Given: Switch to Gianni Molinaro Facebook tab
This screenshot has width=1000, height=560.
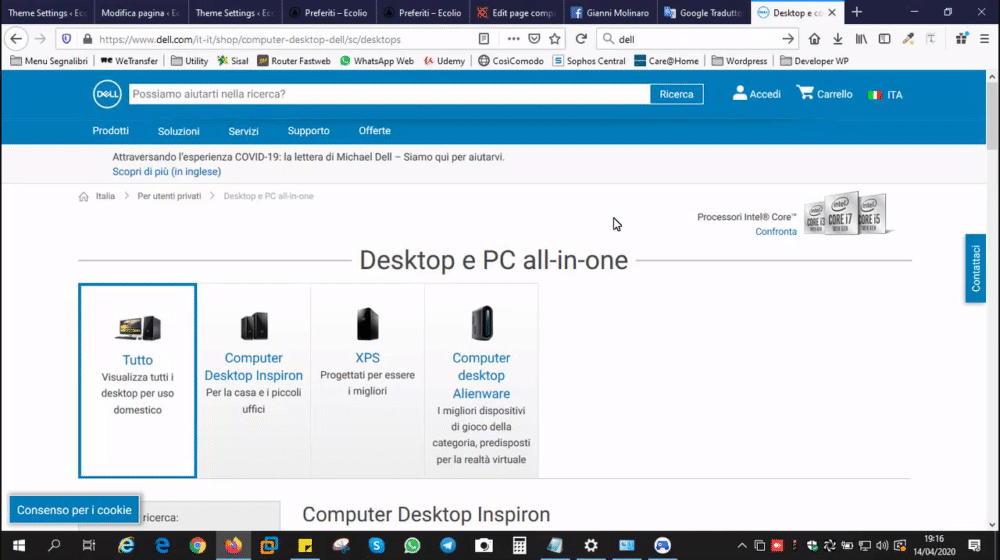Looking at the screenshot, I should pos(610,12).
